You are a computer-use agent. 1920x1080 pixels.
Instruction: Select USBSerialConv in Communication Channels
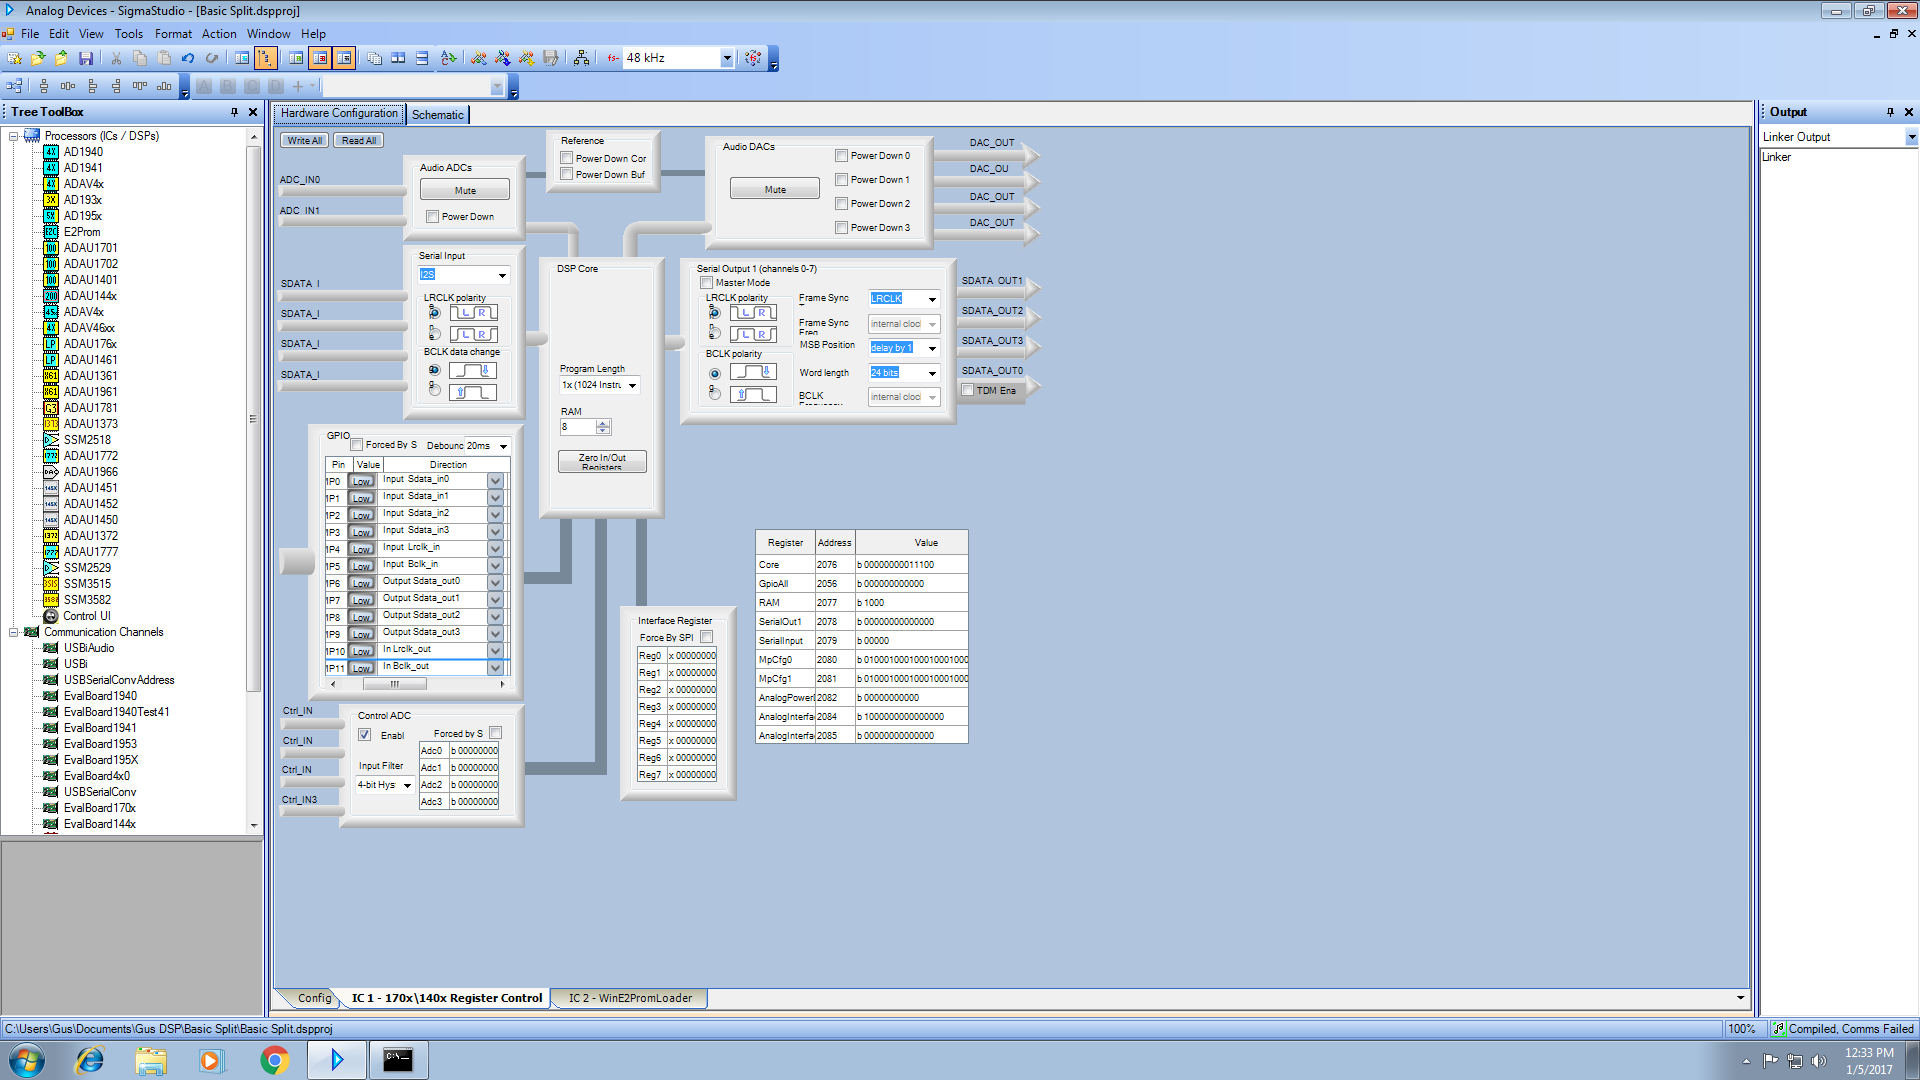[x=100, y=792]
